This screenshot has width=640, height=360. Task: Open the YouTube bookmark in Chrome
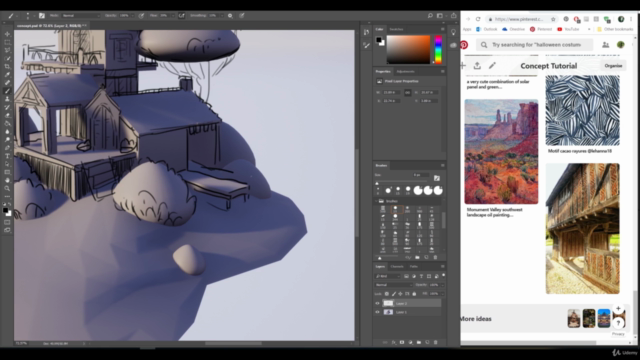click(x=568, y=29)
